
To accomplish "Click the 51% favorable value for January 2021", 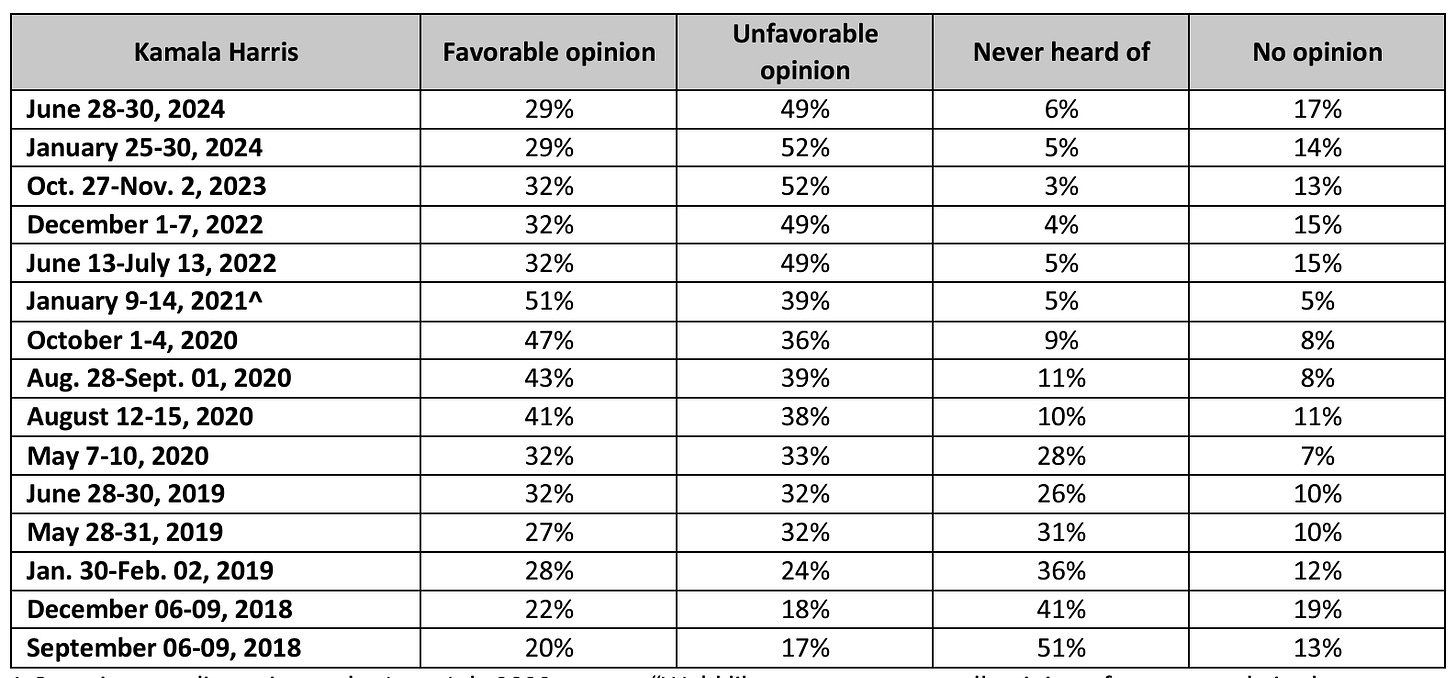I will tap(549, 302).
